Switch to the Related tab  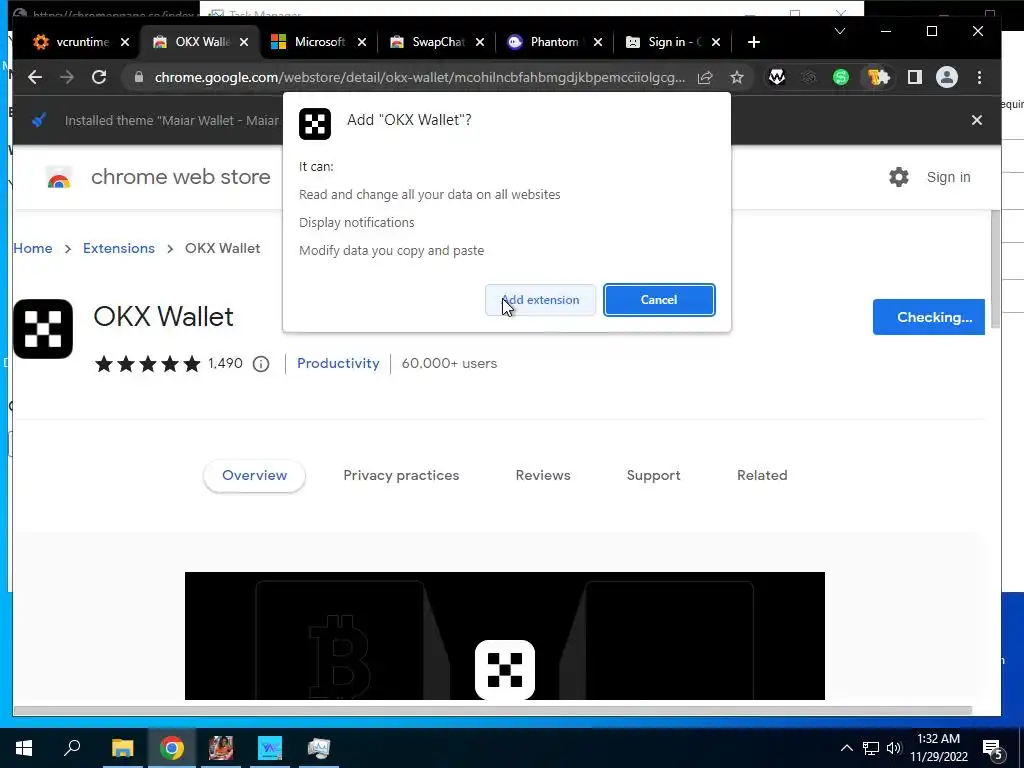click(x=762, y=475)
